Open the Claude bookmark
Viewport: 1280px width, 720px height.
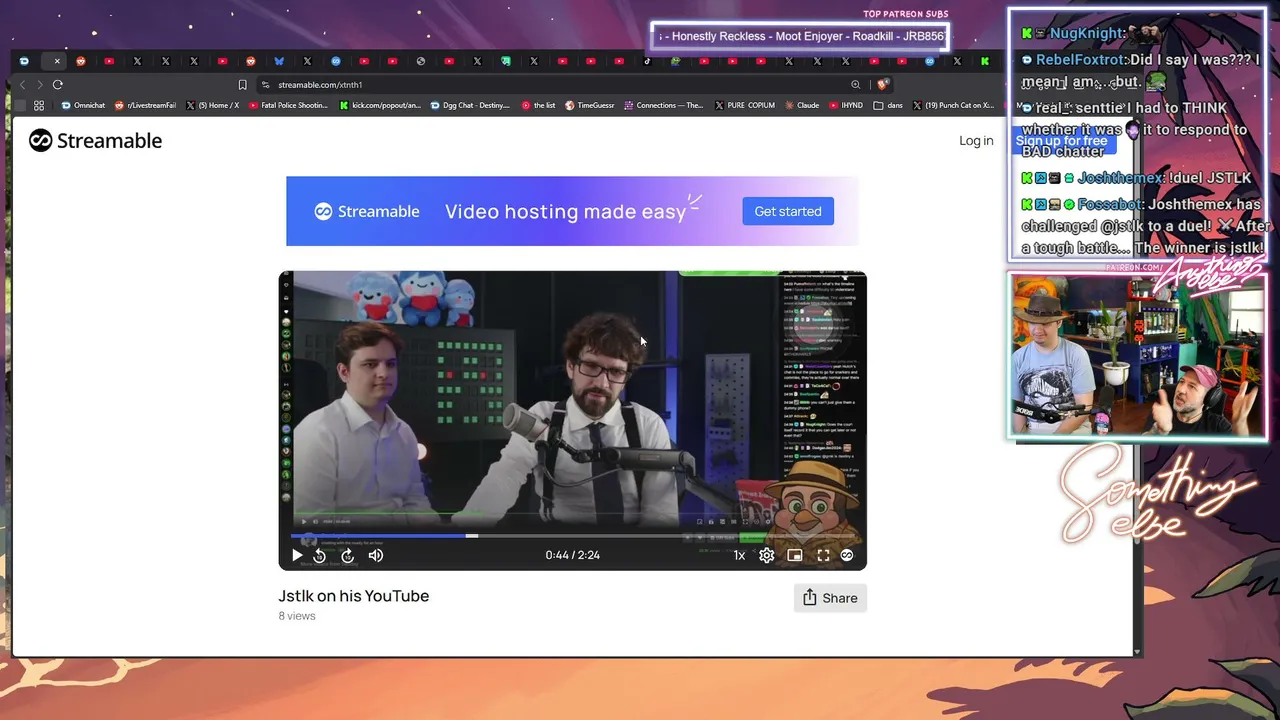tap(802, 105)
